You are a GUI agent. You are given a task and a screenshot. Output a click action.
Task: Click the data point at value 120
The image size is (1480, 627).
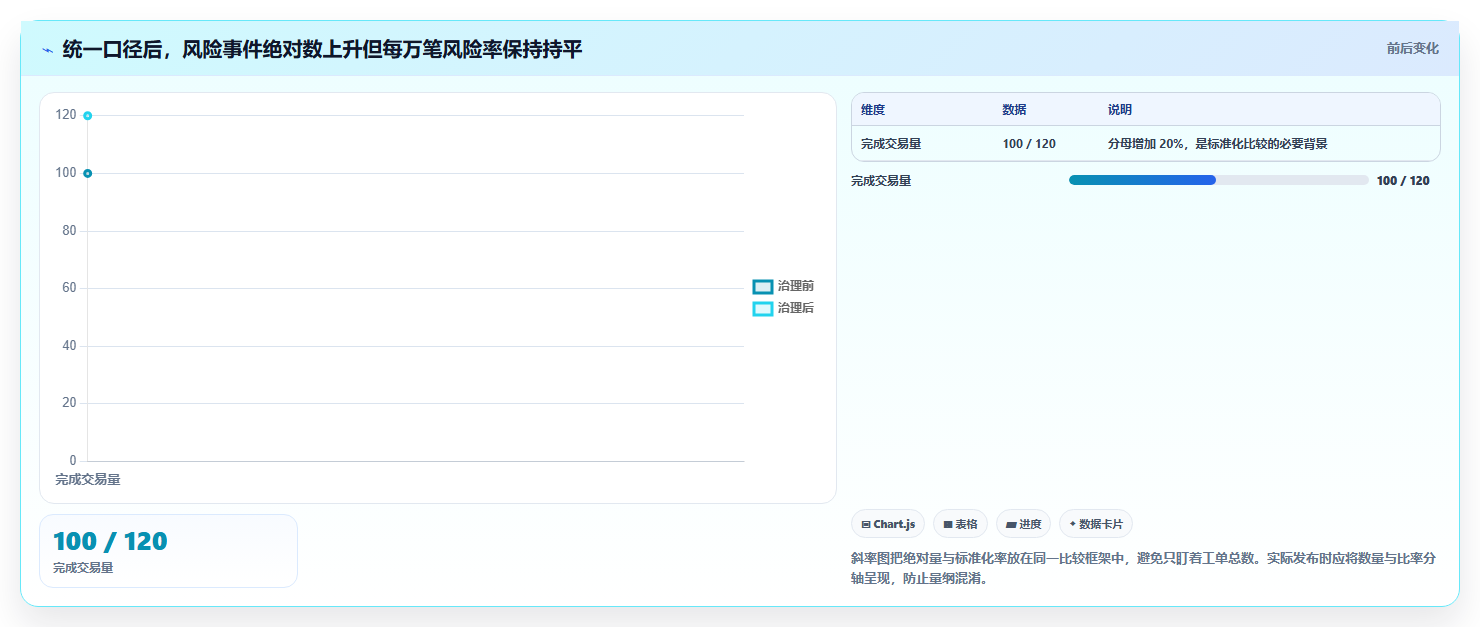[x=88, y=116]
